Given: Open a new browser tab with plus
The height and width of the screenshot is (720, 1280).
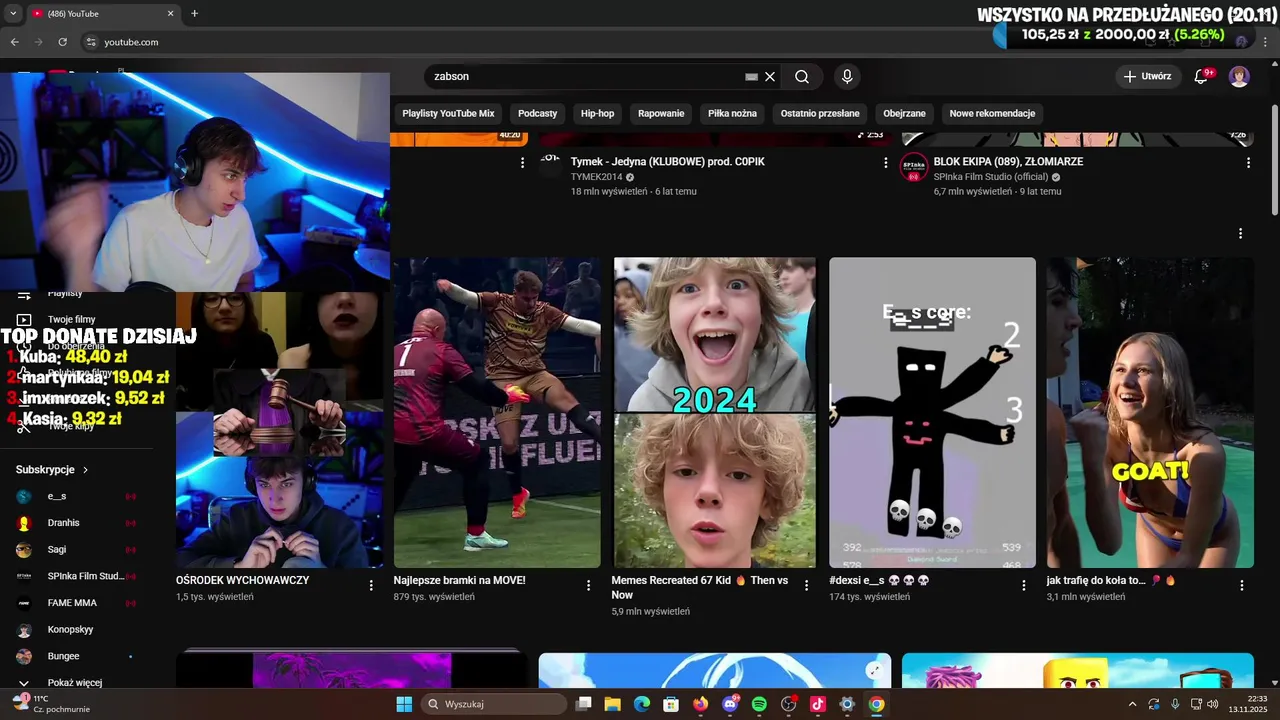Looking at the screenshot, I should (194, 14).
